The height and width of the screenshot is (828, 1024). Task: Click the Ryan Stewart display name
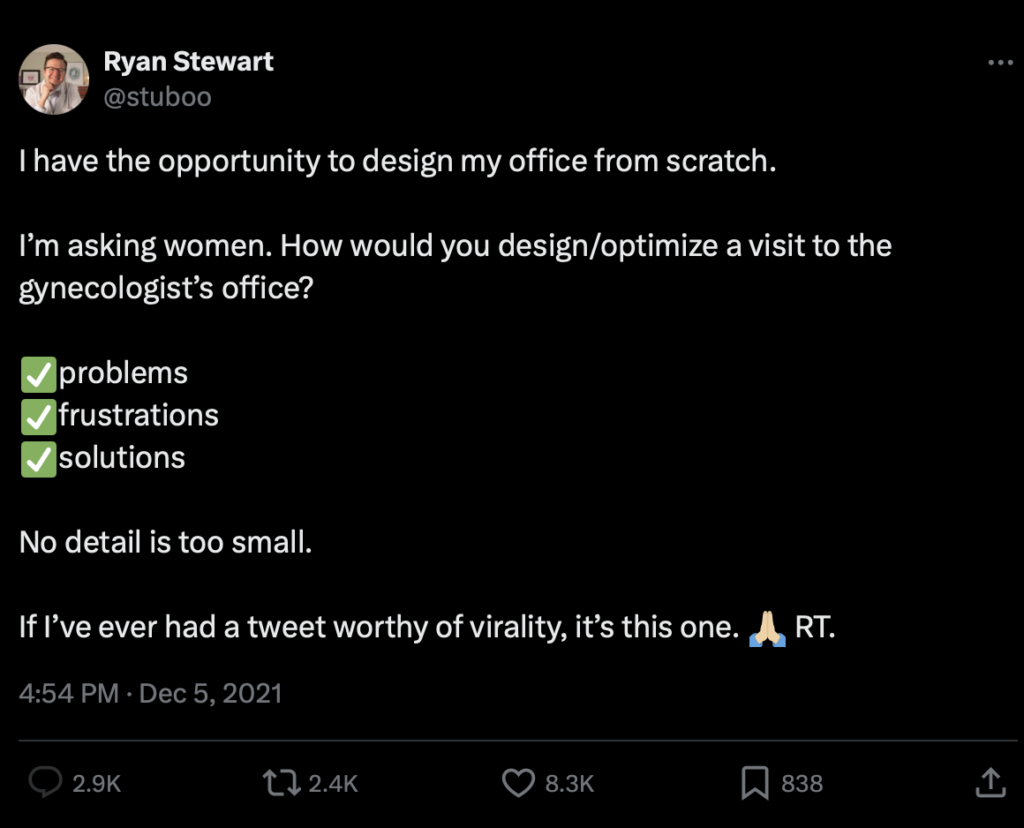[x=188, y=62]
